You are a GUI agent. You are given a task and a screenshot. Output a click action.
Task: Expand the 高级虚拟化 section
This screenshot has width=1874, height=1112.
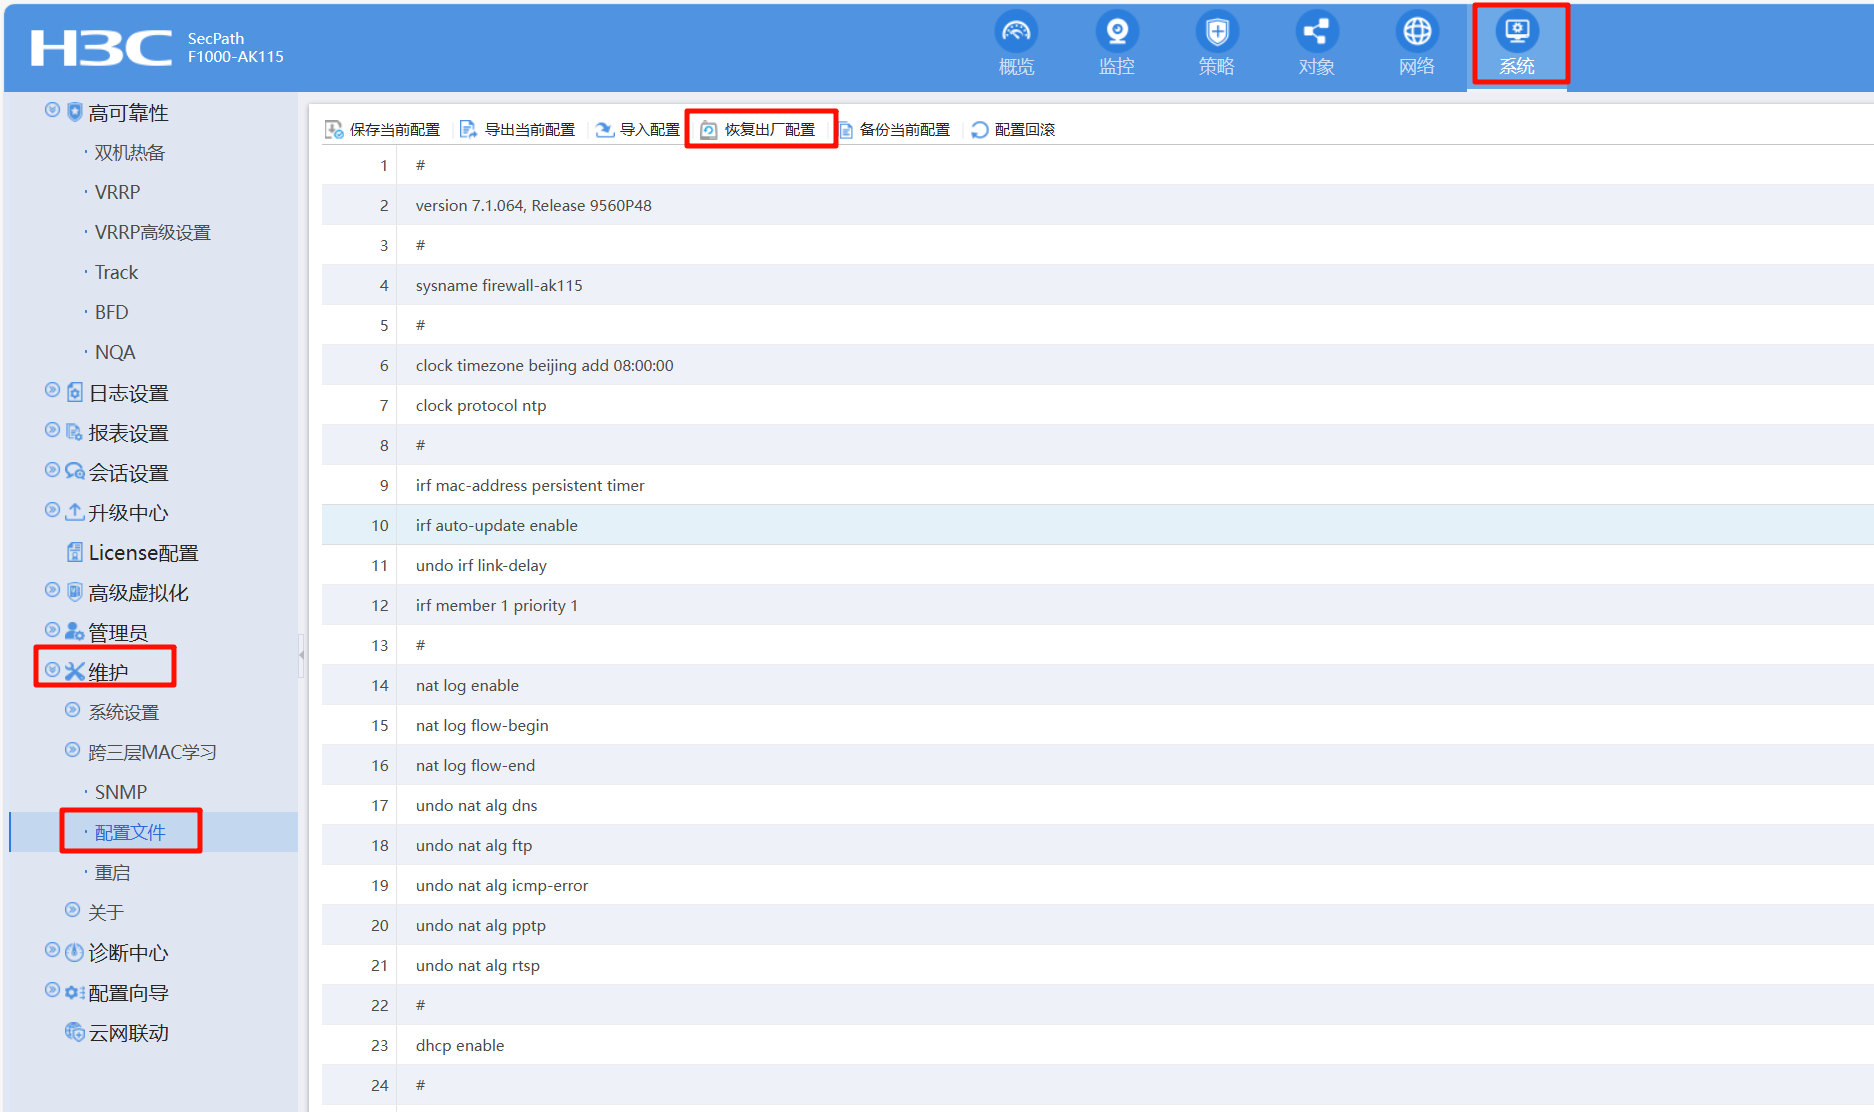coord(52,590)
